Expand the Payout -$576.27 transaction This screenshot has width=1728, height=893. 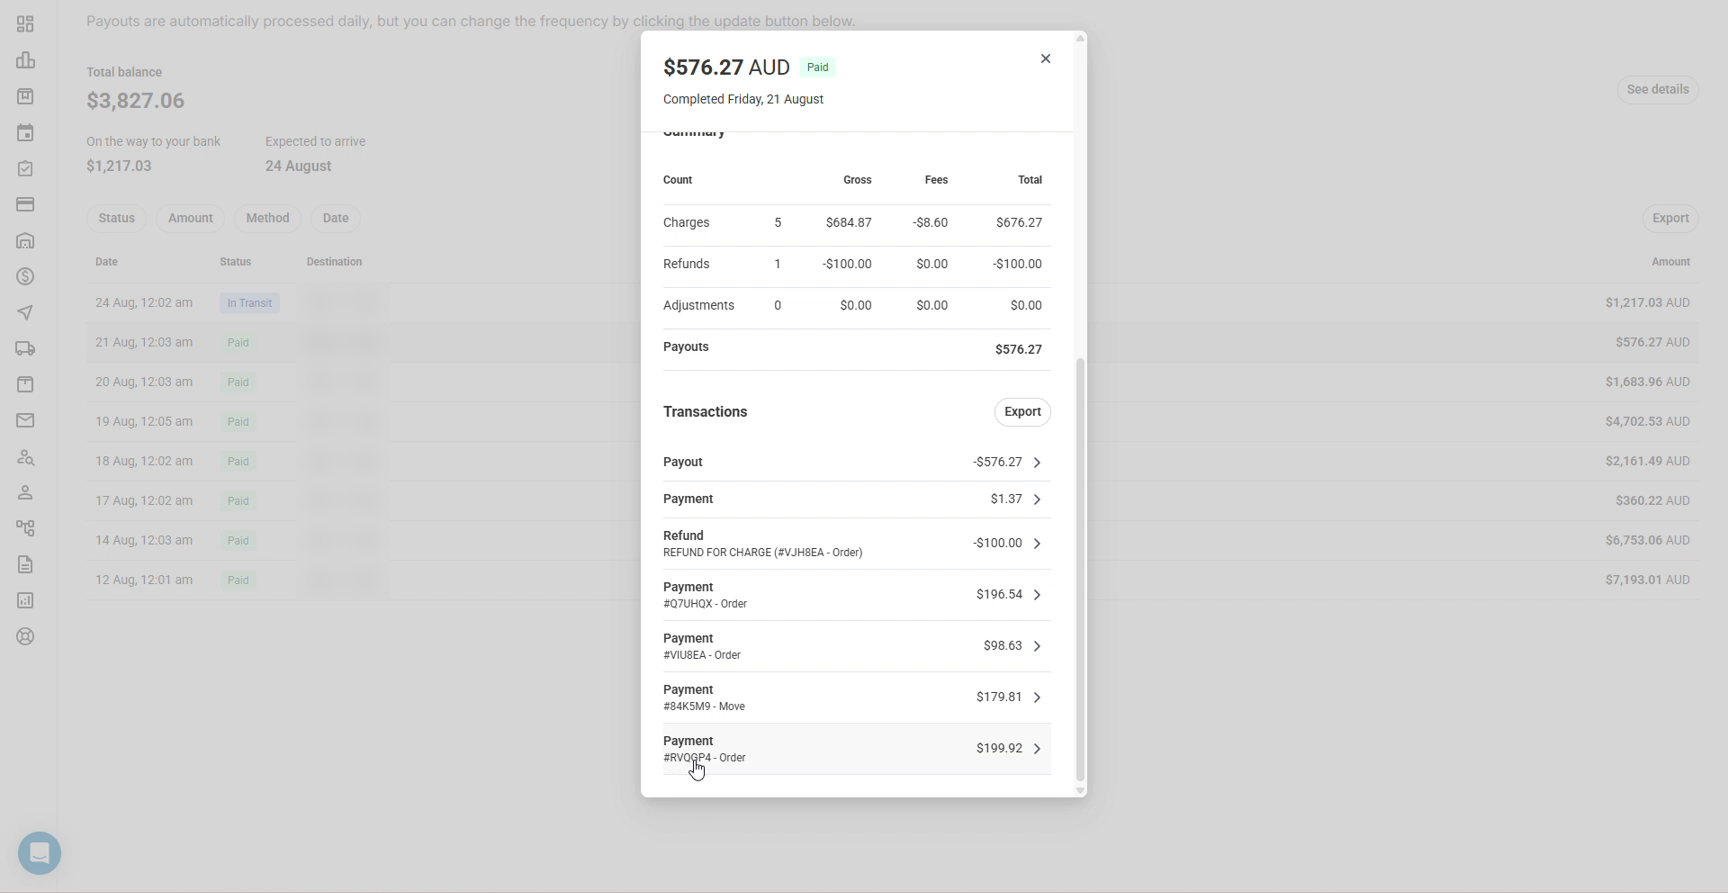[857, 462]
